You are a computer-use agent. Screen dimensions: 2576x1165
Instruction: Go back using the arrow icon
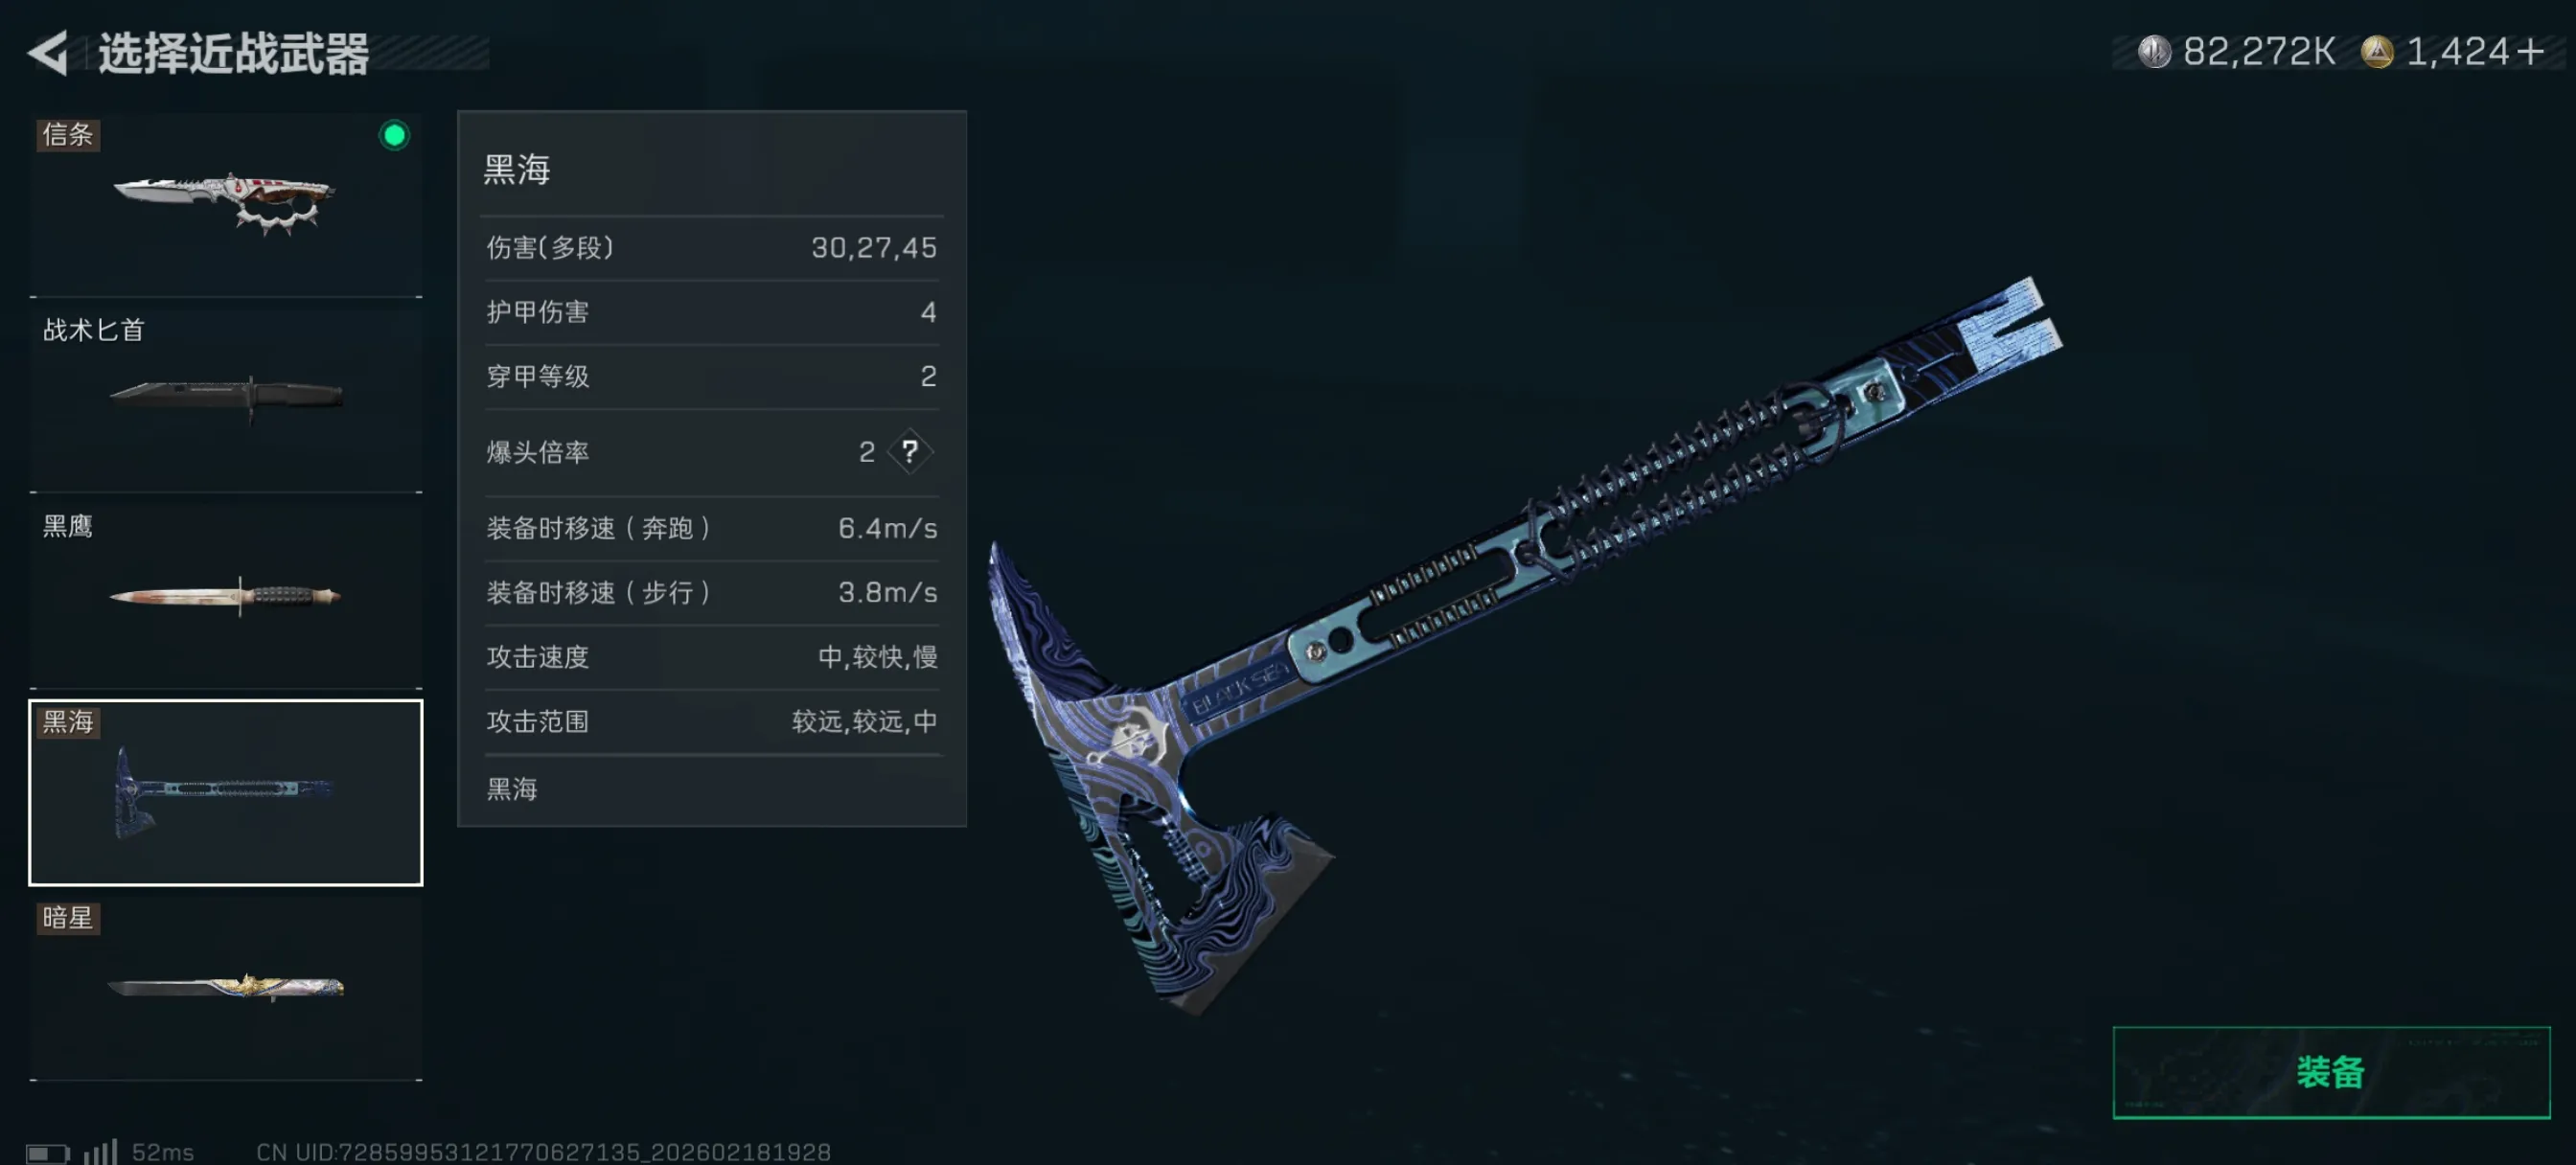(48, 52)
